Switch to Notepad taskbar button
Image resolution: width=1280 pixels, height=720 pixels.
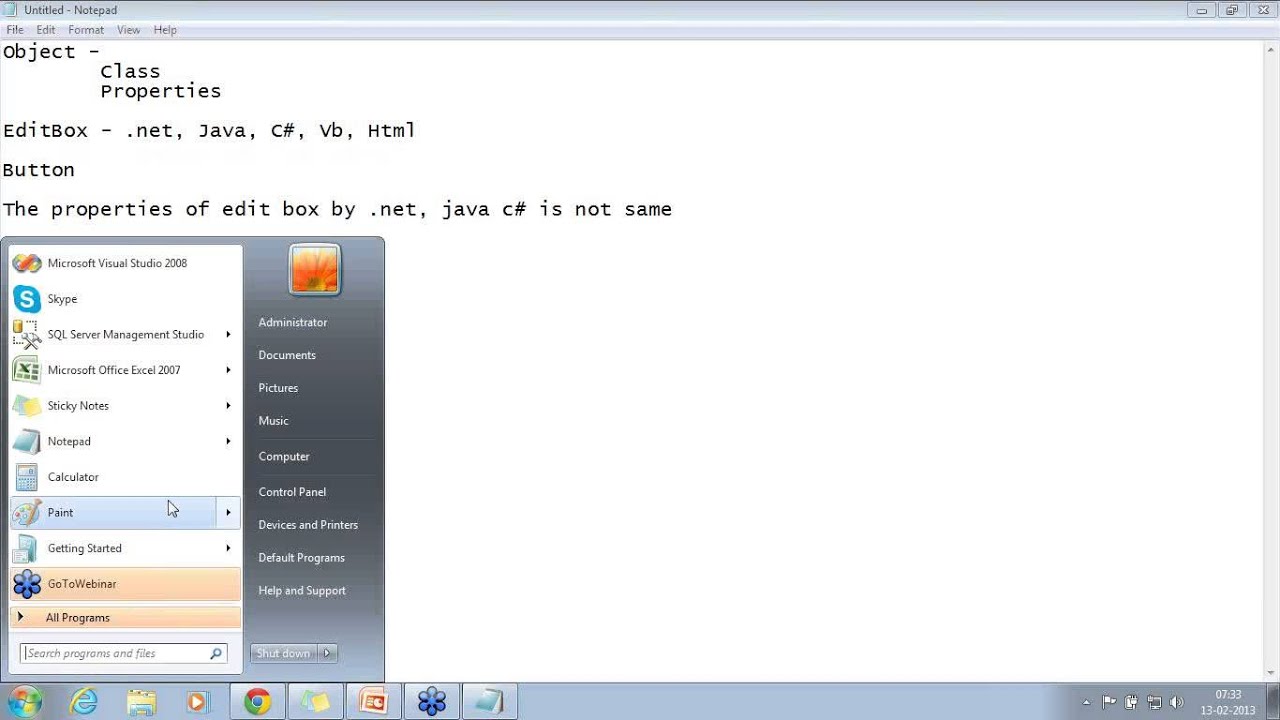(x=490, y=702)
